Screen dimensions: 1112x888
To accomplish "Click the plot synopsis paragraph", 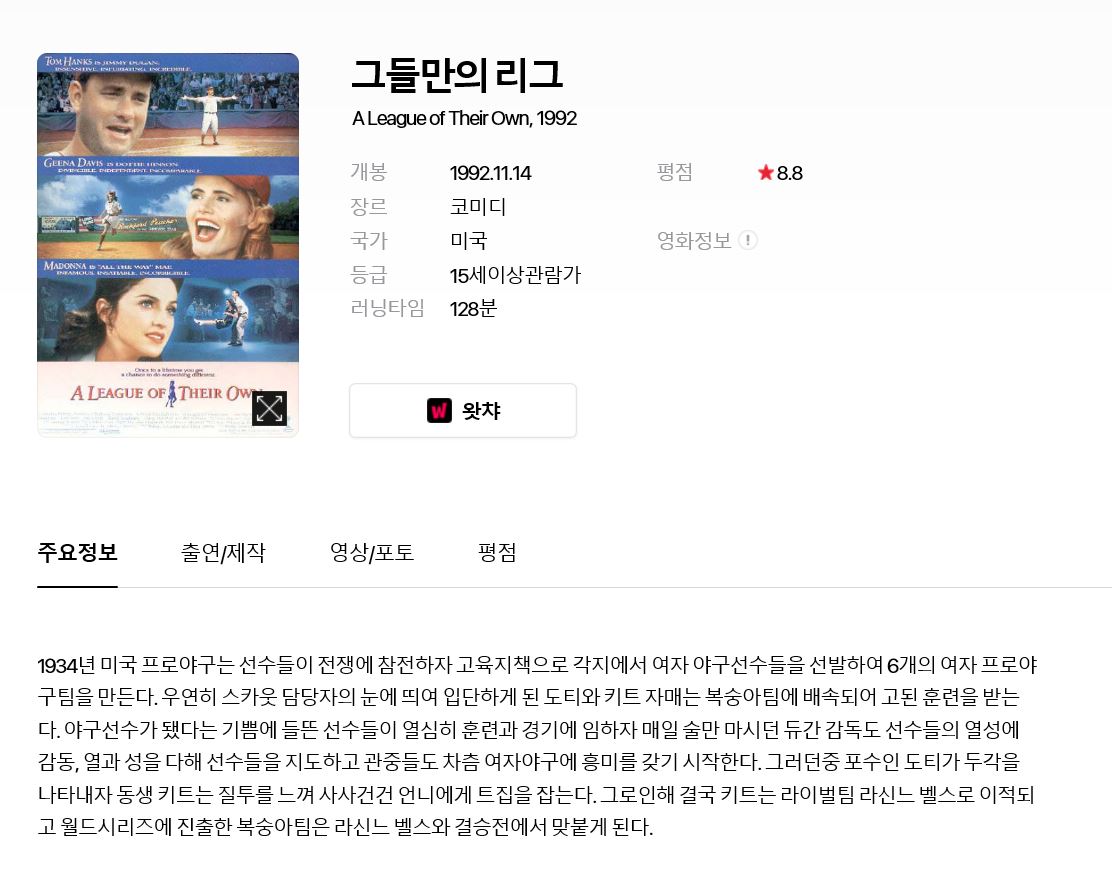I will [538, 745].
